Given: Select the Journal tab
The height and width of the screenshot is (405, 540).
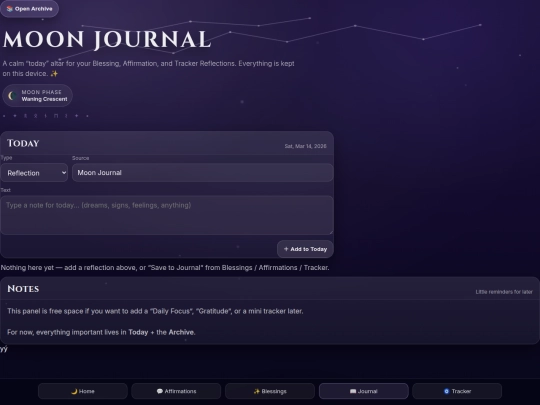Looking at the screenshot, I should 364,391.
